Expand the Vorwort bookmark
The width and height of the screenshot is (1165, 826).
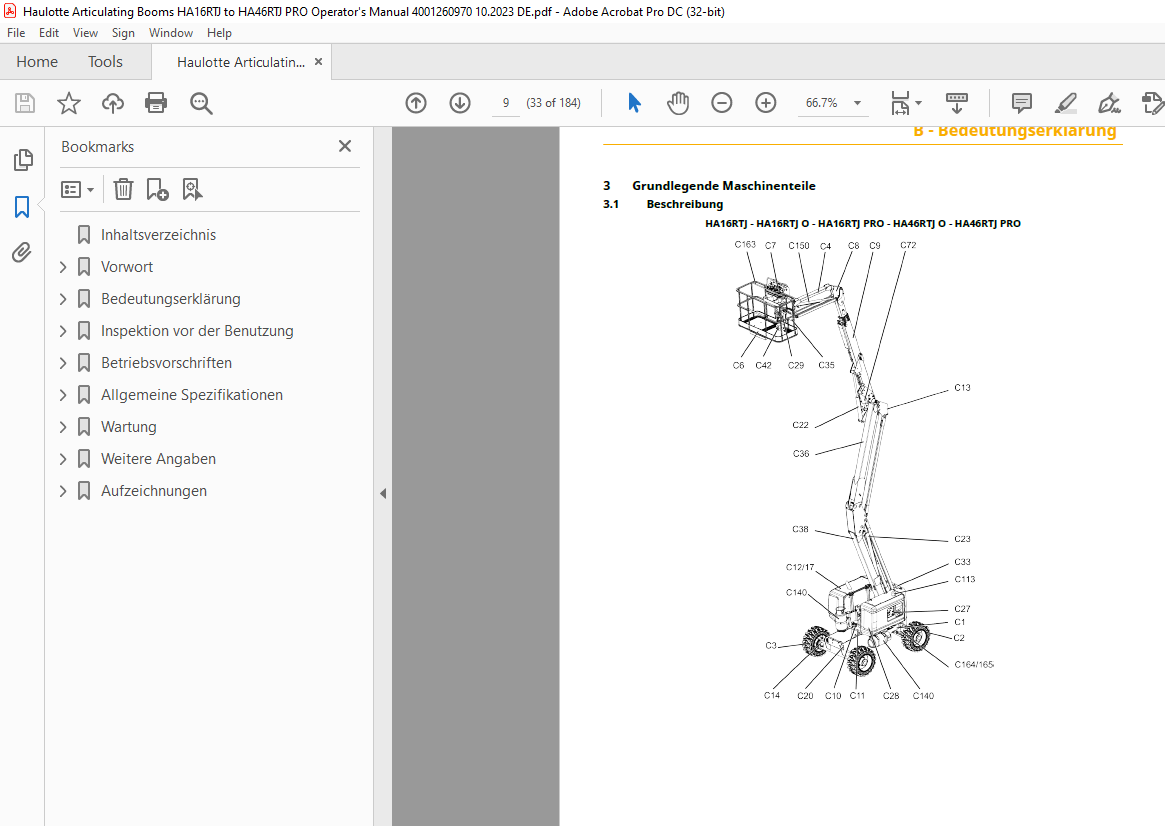click(x=63, y=267)
